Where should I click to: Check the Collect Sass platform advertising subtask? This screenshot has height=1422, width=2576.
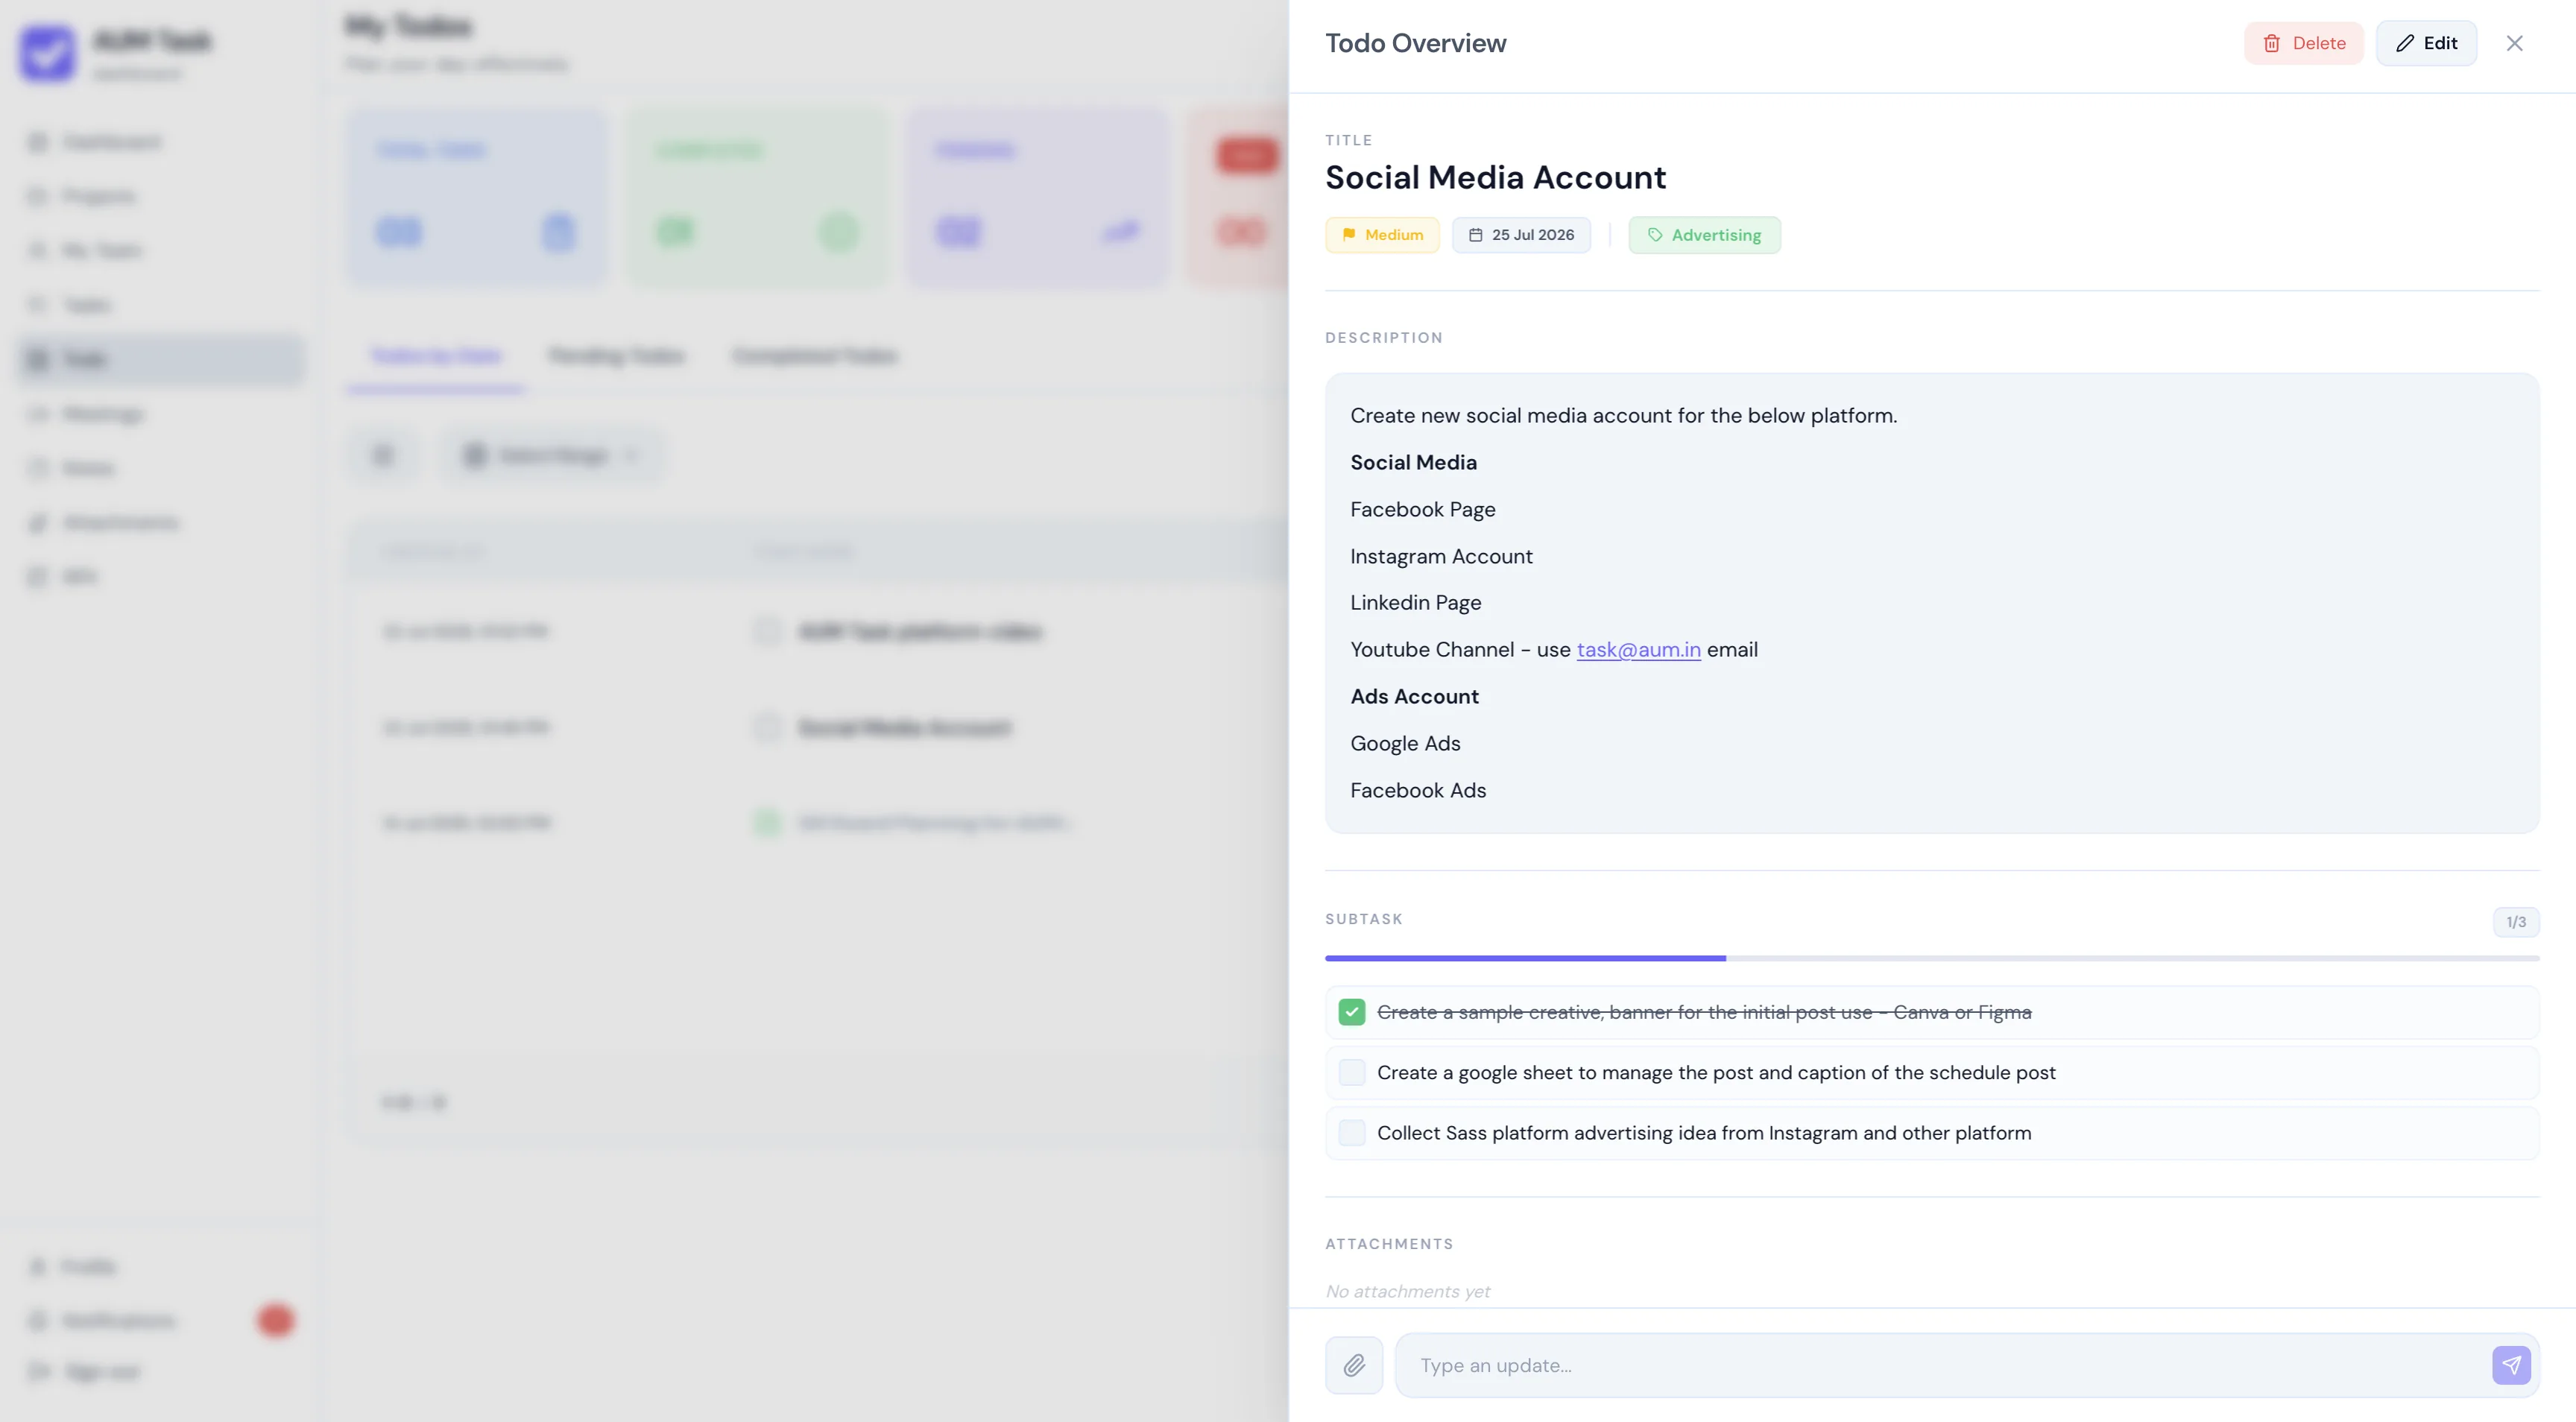[x=1352, y=1133]
